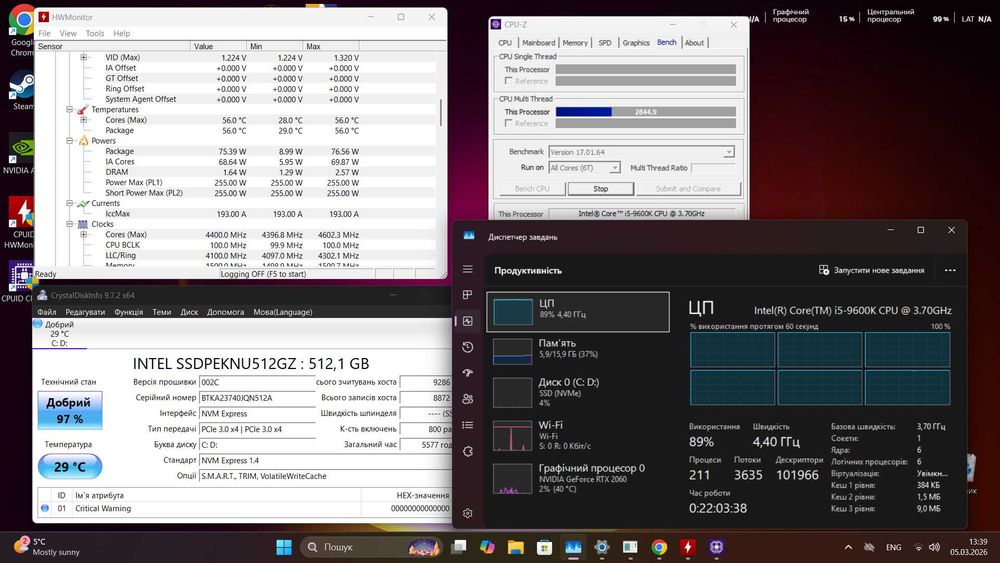Screen dimensions: 1000x563
Task: Open Диск menu in CrystalDiskInfo
Action: point(189,312)
